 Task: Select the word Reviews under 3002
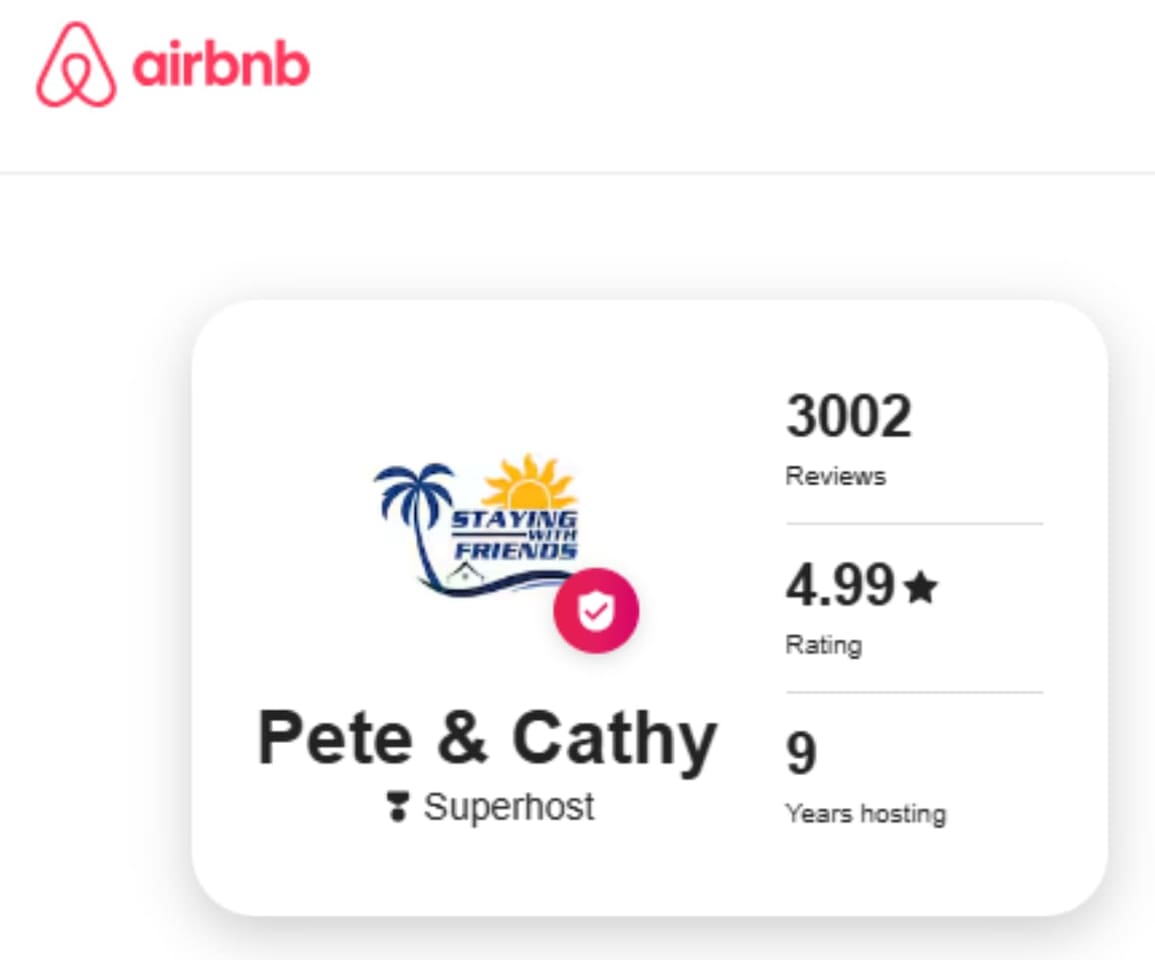coord(835,476)
